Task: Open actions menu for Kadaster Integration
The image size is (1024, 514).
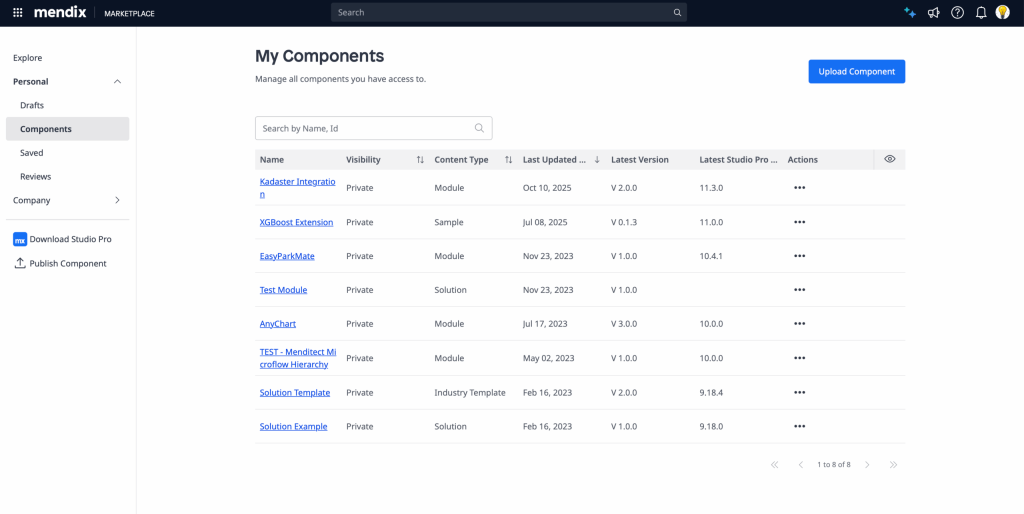Action: click(799, 188)
